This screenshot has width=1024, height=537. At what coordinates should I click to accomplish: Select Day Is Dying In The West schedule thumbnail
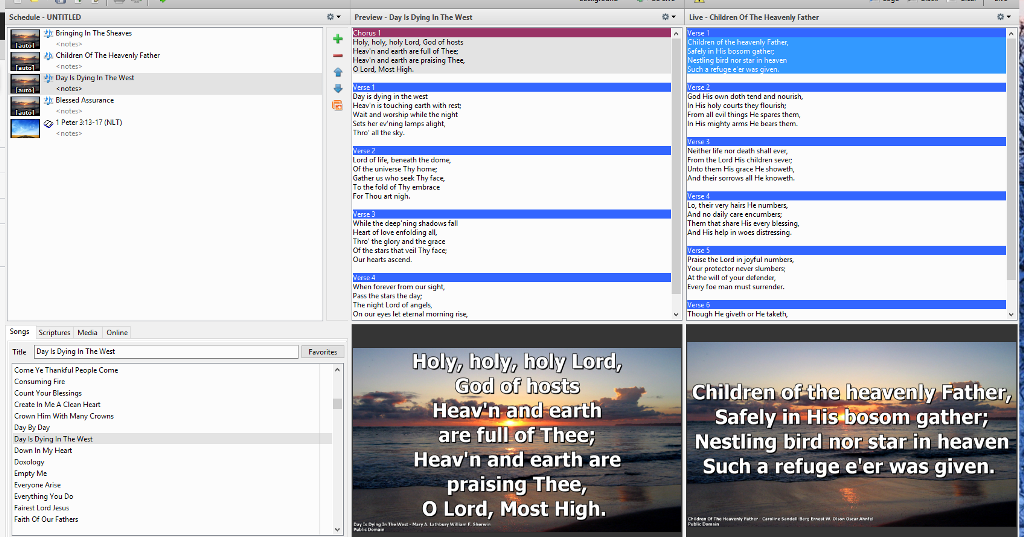pyautogui.click(x=25, y=84)
